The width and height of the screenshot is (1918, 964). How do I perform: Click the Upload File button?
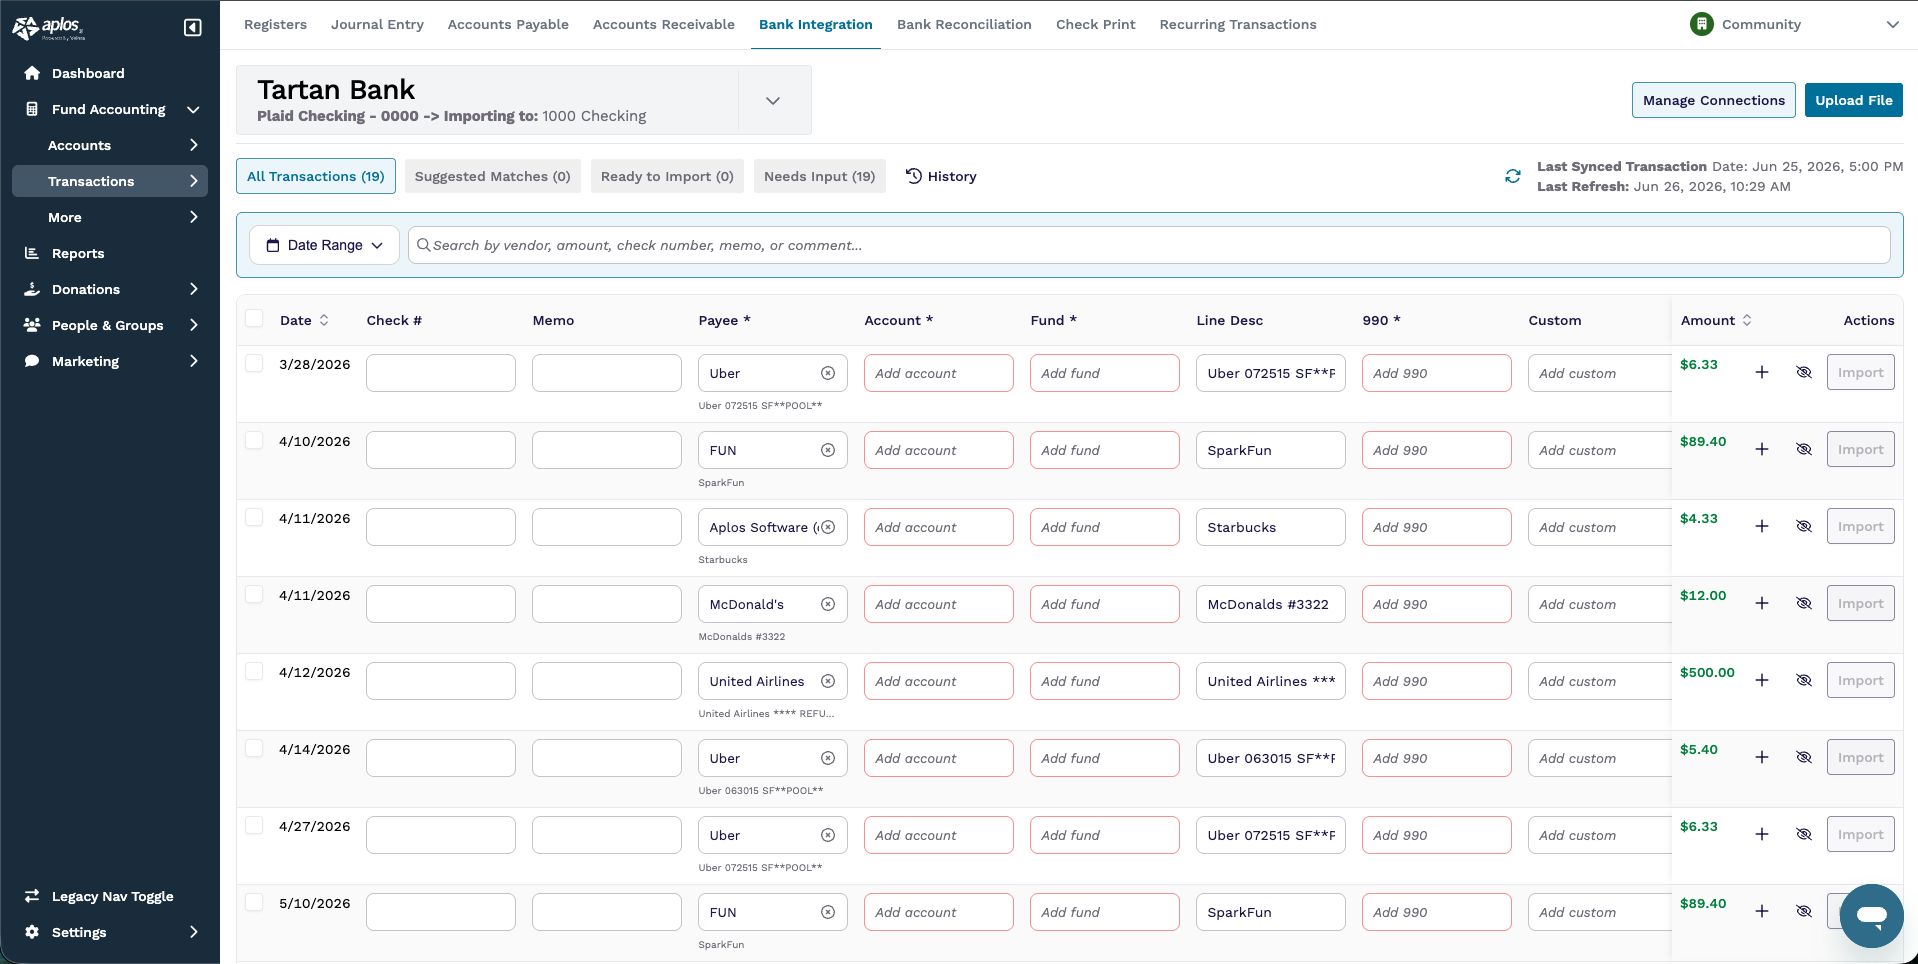pos(1853,100)
